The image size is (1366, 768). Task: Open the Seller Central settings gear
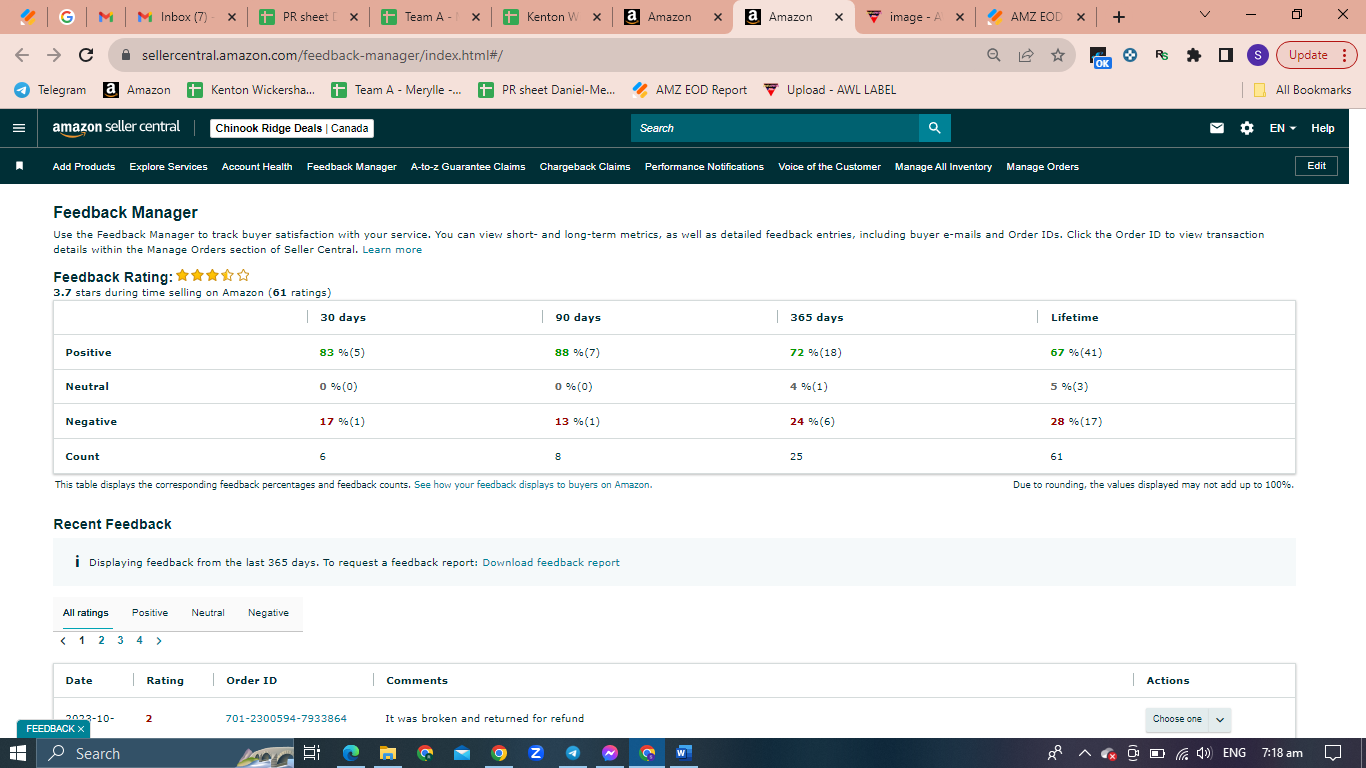coord(1246,128)
